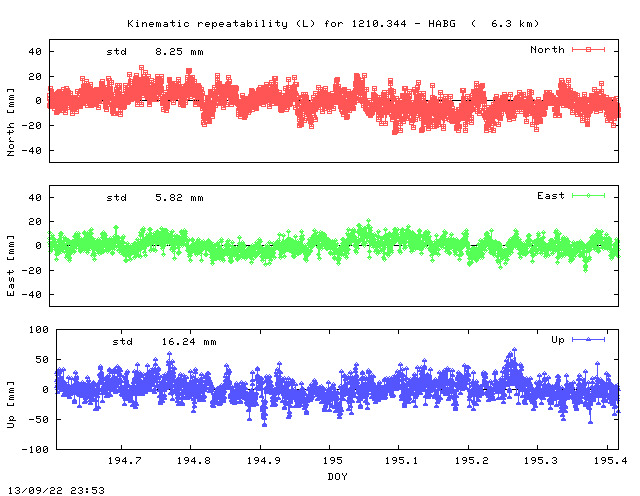The height and width of the screenshot is (496, 640).
Task: Click the Up legend blue line marker
Action: click(x=588, y=339)
